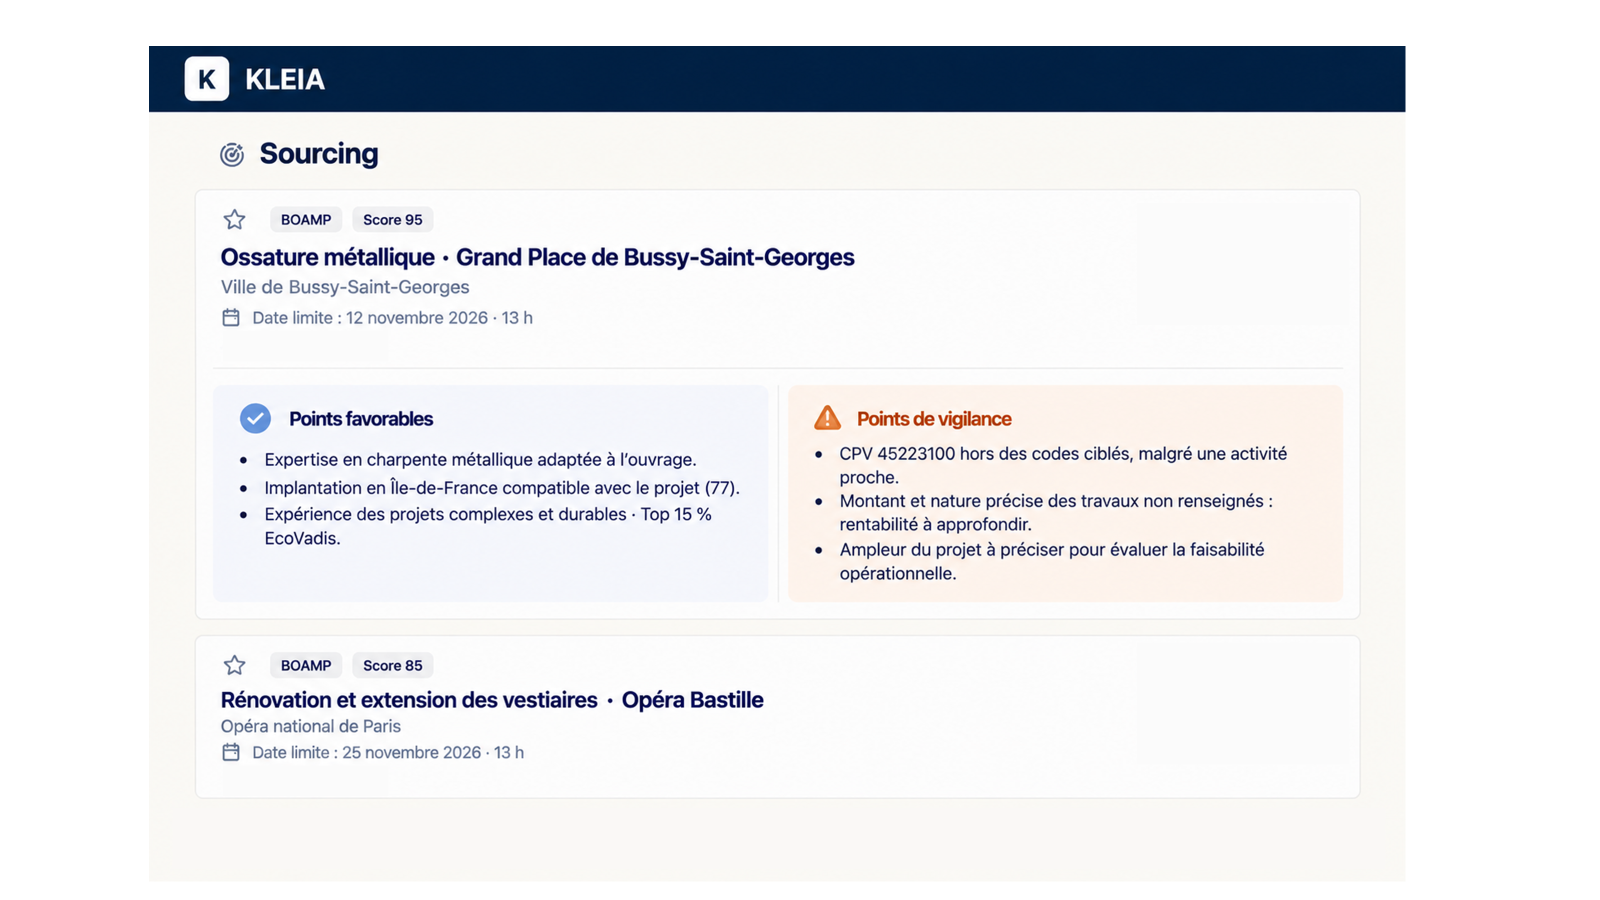Open the Rénovation et extension des vestiaires tender
The height and width of the screenshot is (900, 1600).
click(492, 700)
